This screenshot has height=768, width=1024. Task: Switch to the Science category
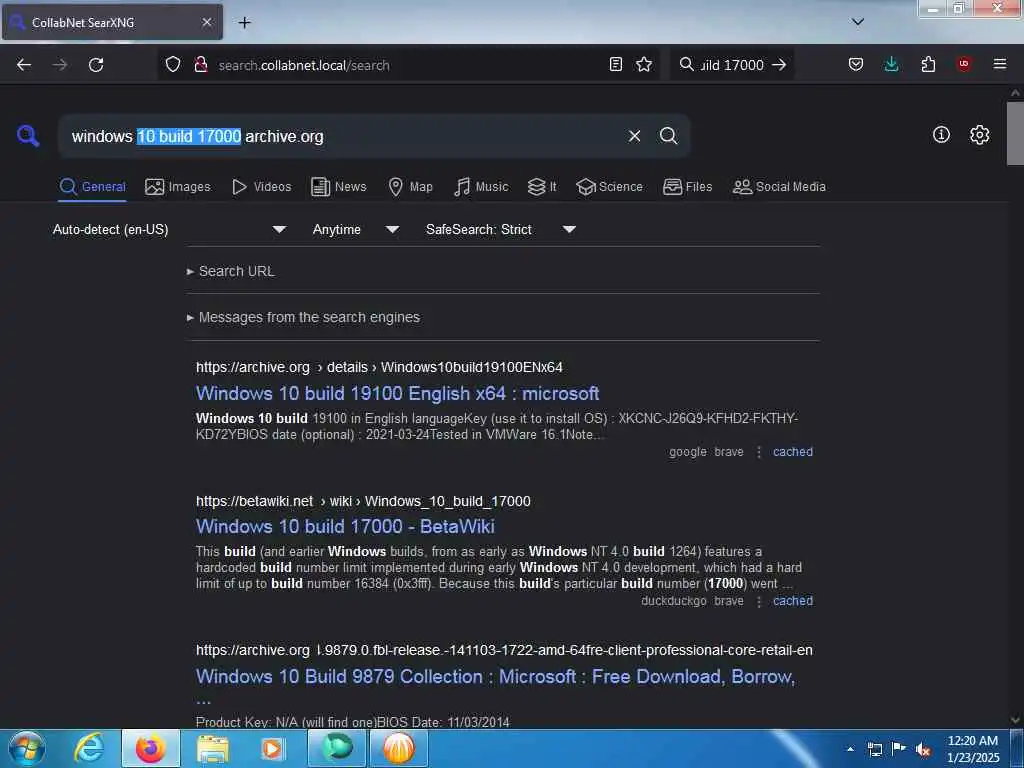pos(609,187)
